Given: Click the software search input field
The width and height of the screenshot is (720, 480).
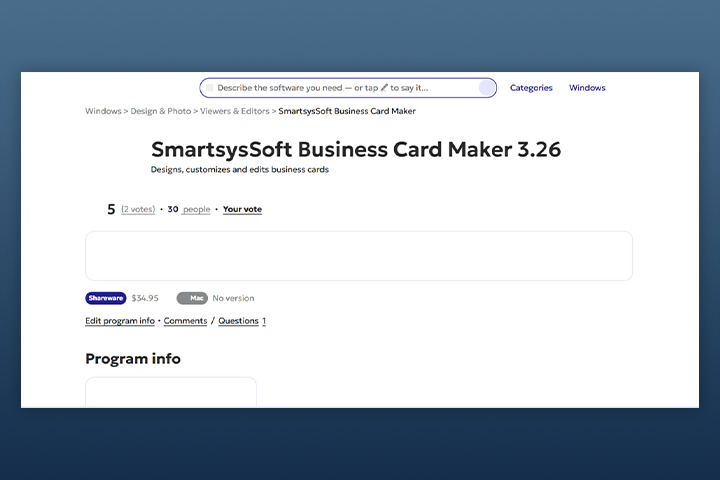Looking at the screenshot, I should pos(348,88).
